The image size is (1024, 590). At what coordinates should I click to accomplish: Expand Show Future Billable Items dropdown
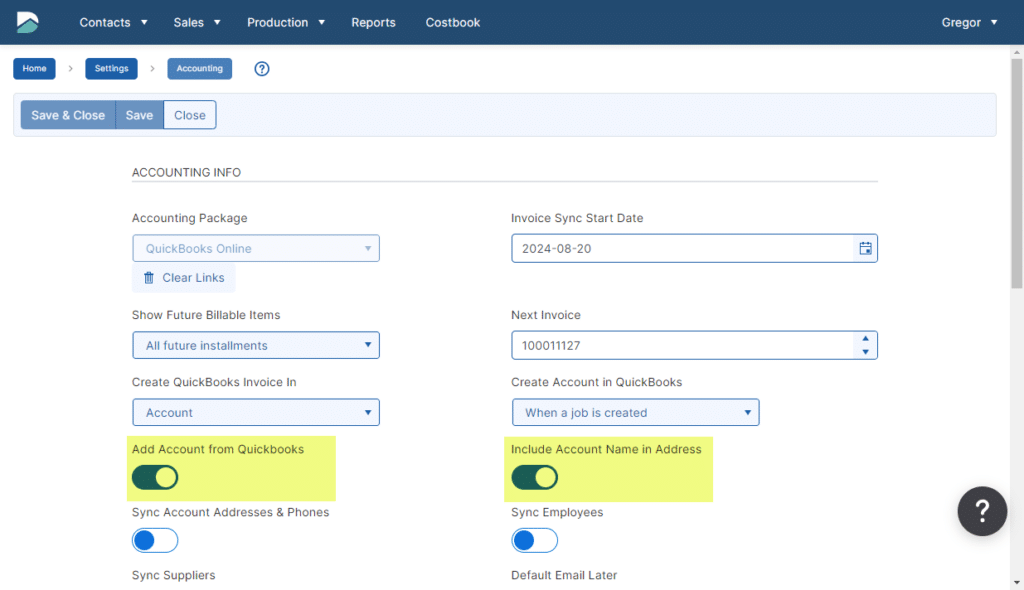pos(256,346)
